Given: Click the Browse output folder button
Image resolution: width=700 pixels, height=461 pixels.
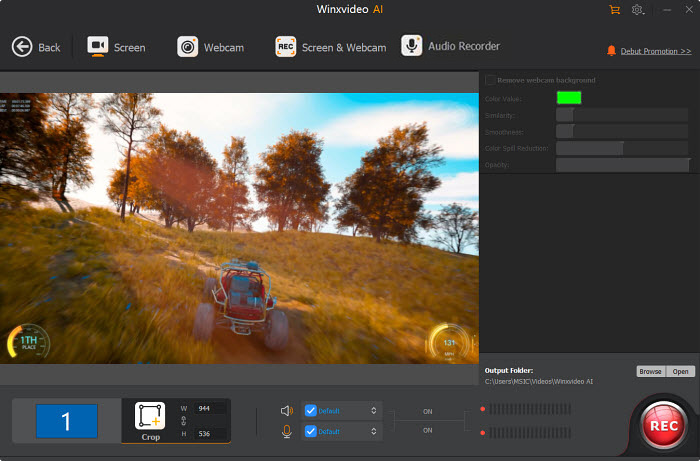Looking at the screenshot, I should click(x=650, y=371).
